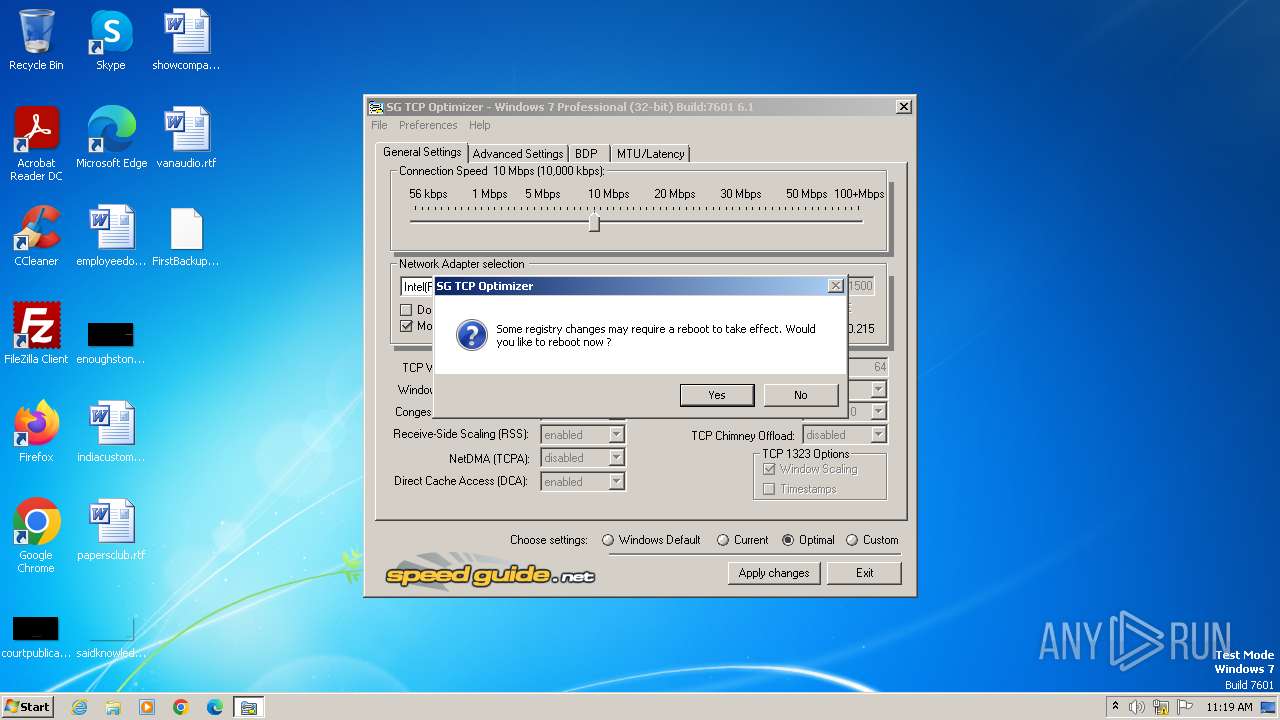Open the showcompa document icon

(186, 40)
